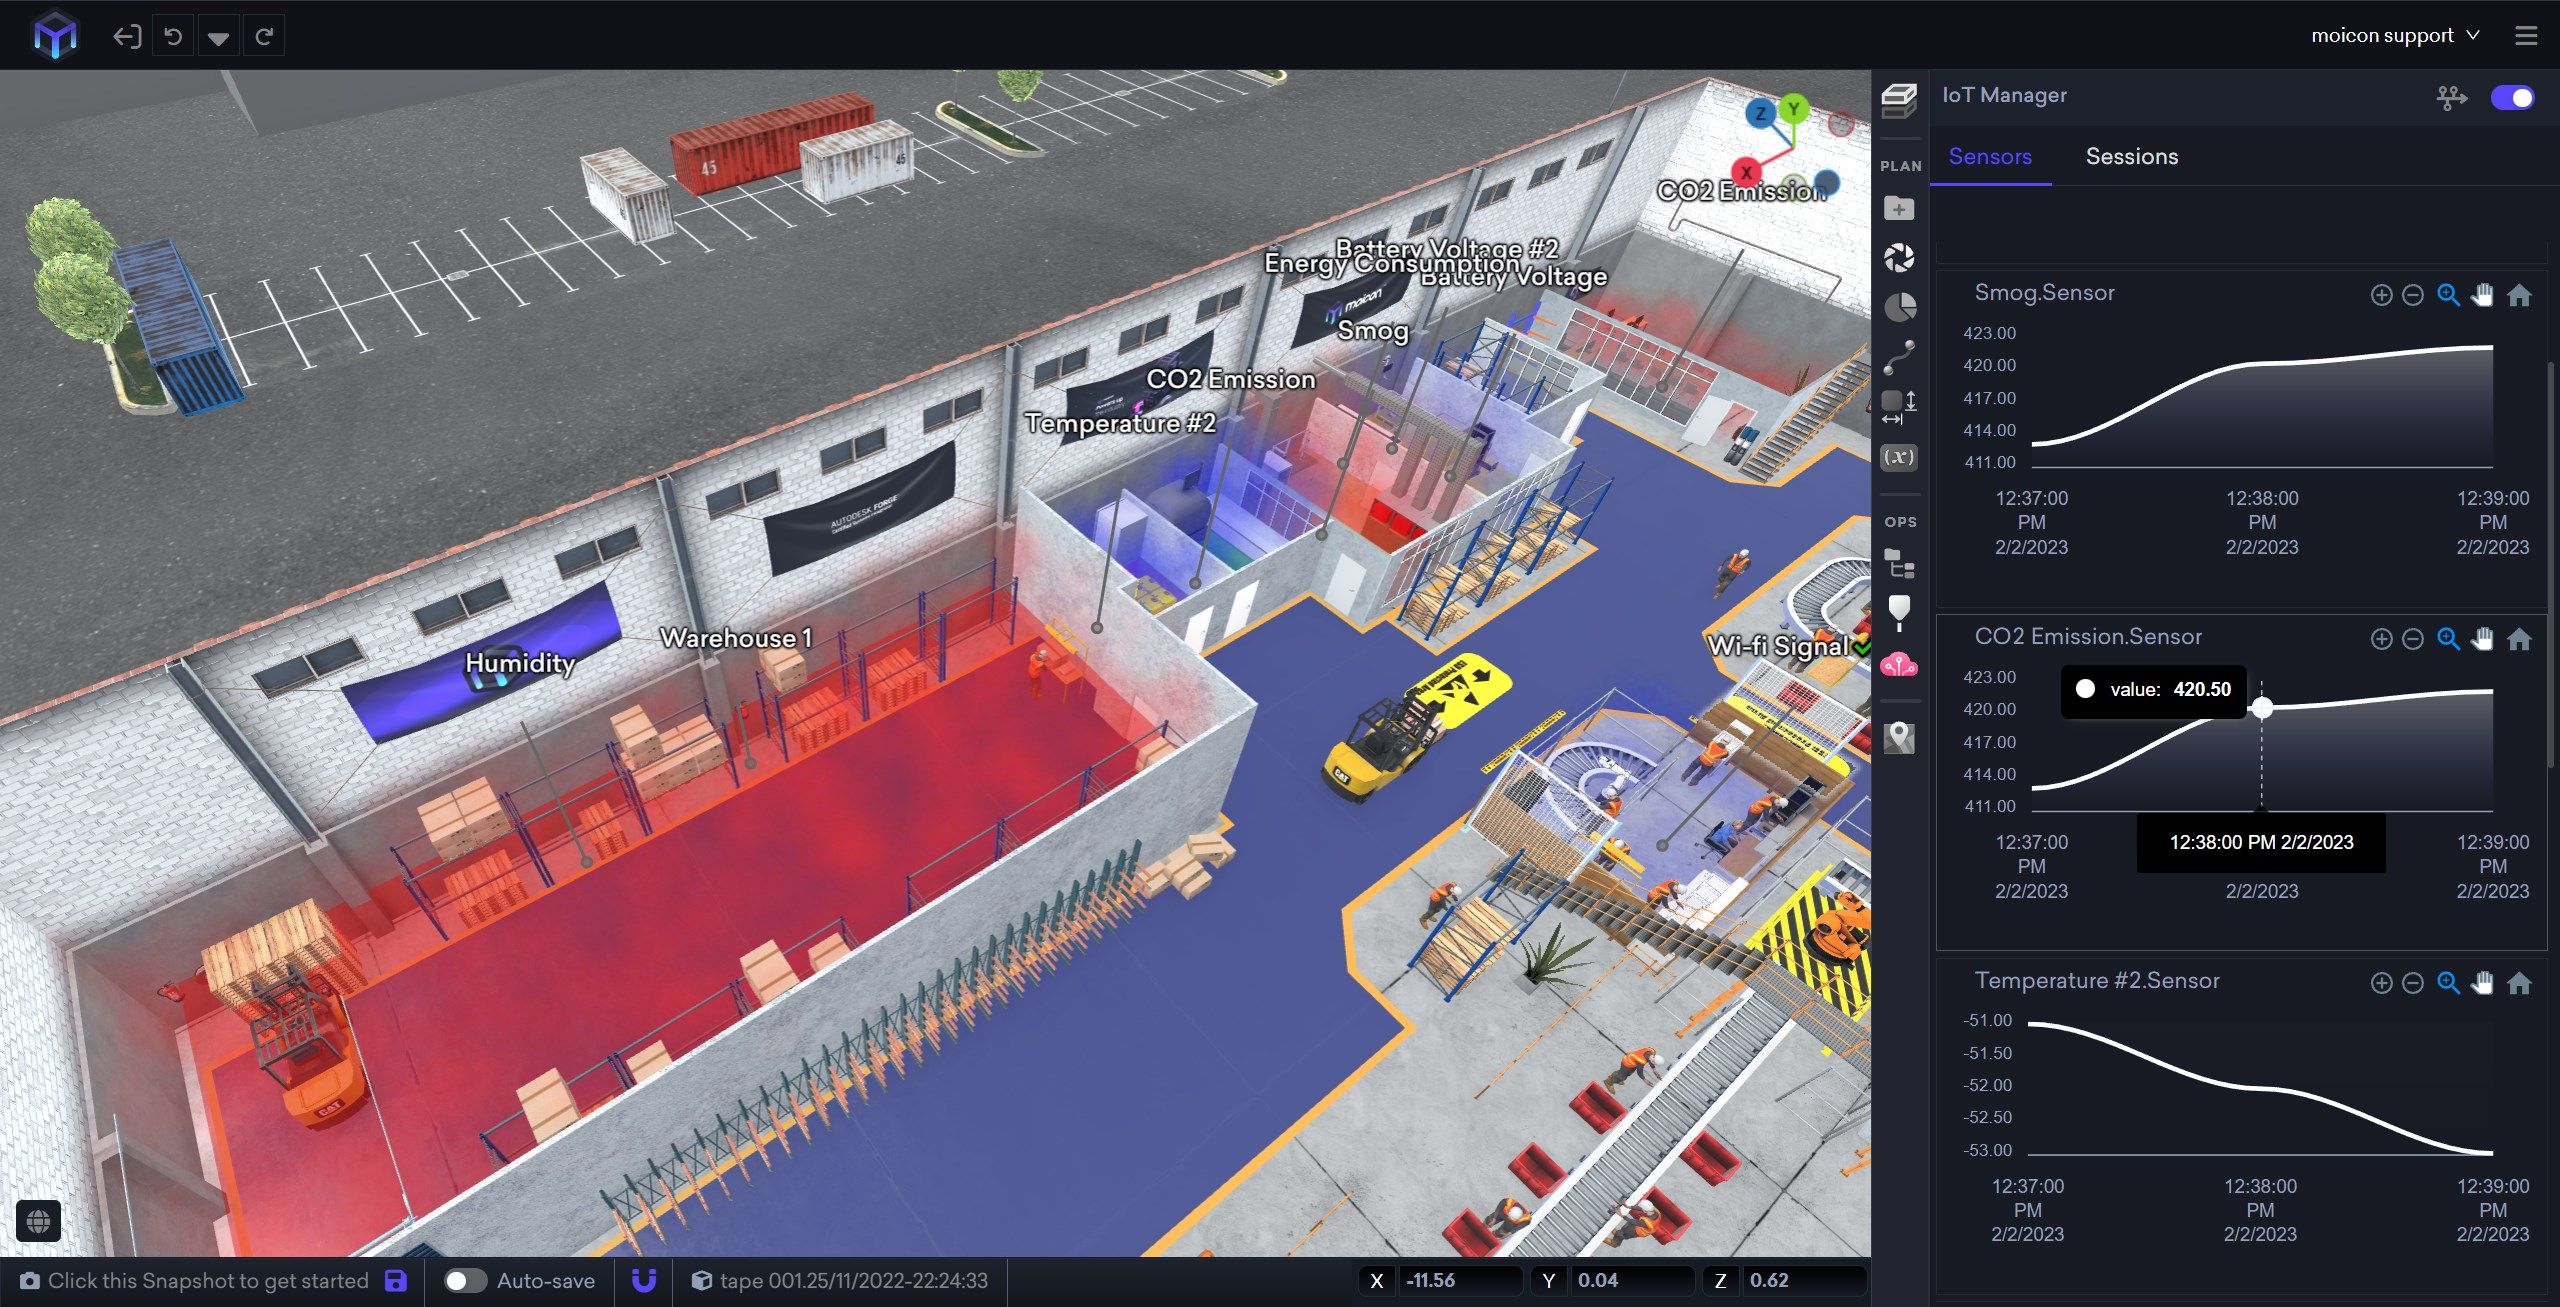Click the map location pin icon
The image size is (2560, 1307).
tap(1899, 738)
